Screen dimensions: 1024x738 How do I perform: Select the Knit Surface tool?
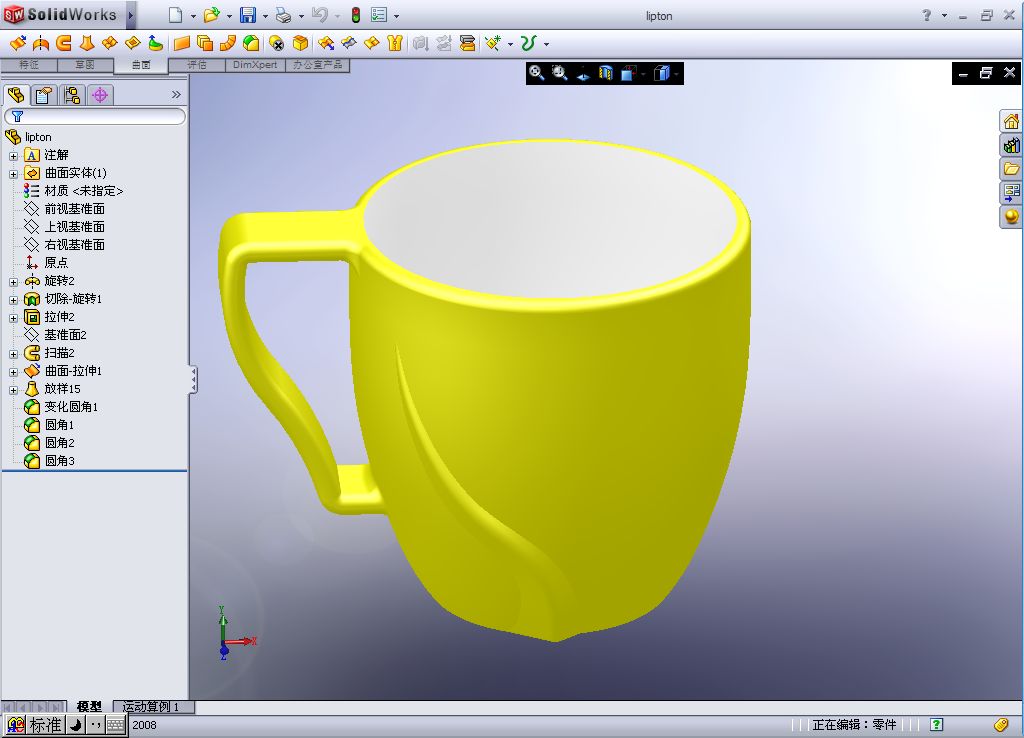tap(394, 44)
